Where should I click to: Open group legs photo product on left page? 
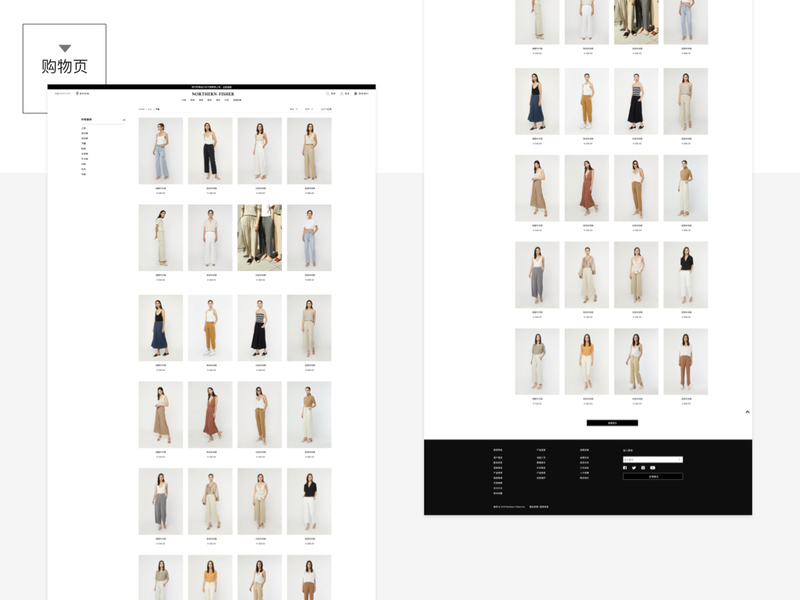260,238
